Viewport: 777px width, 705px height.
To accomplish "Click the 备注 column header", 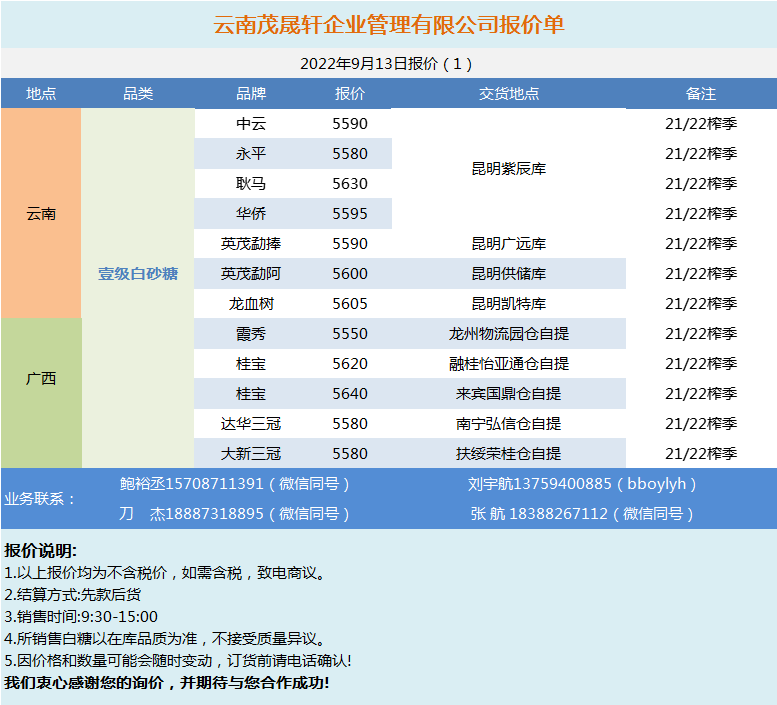I will 701,94.
